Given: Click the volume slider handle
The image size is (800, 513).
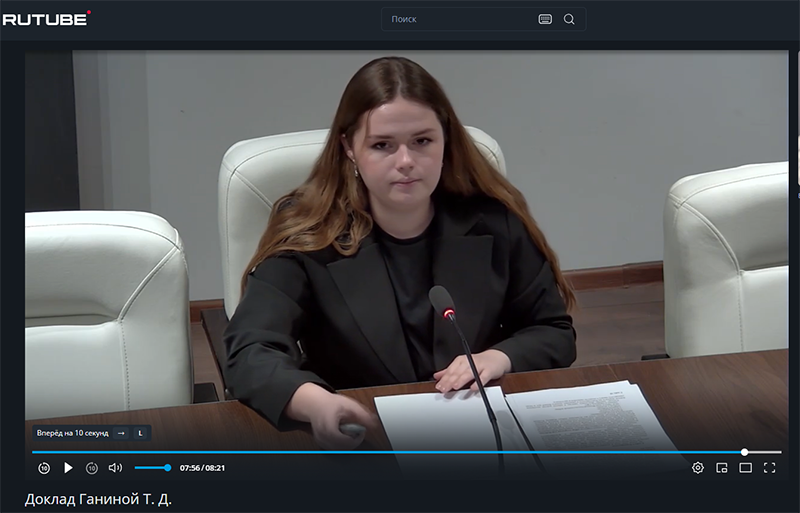Looking at the screenshot, I should pos(167,468).
